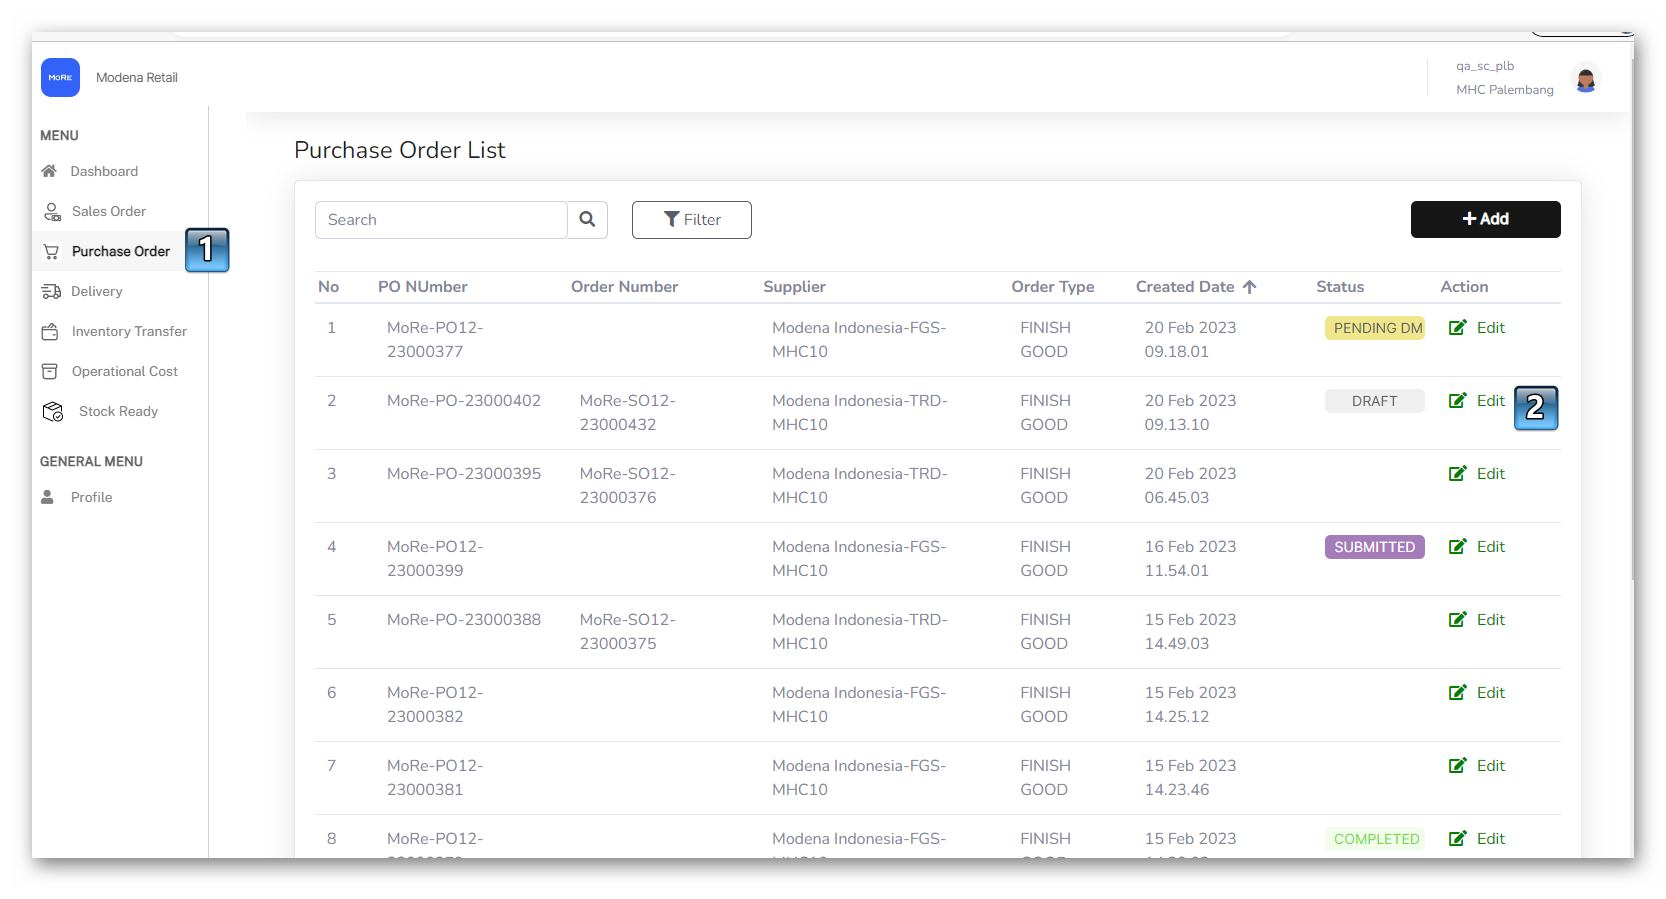Edit the DRAFT order MoRe-PO-23000402
This screenshot has height=899, width=1666.
(x=1477, y=401)
